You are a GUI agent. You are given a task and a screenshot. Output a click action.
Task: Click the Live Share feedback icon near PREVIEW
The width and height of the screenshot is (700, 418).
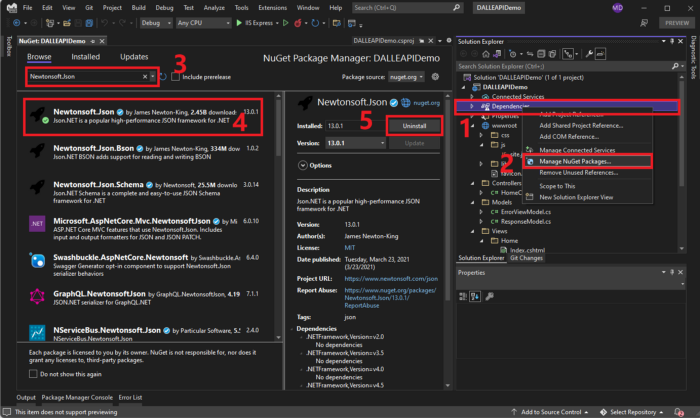[x=644, y=23]
